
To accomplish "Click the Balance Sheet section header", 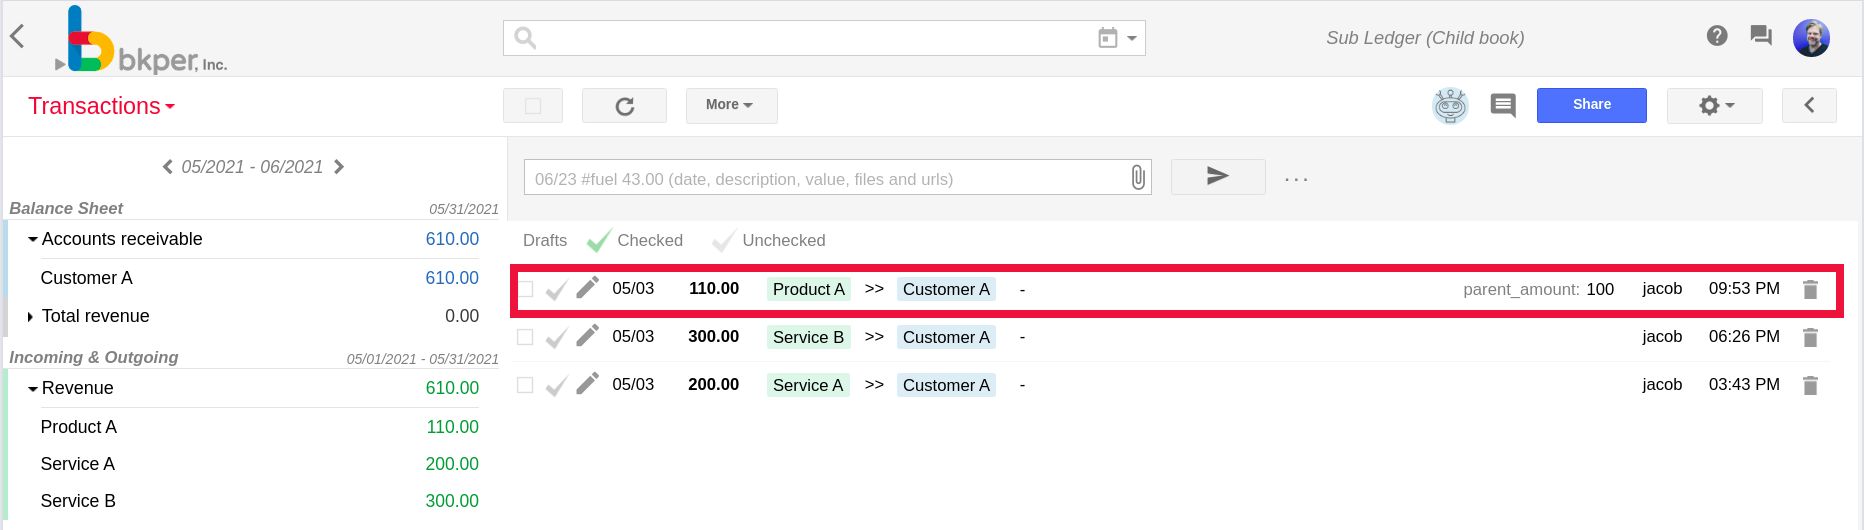I will click(x=66, y=208).
